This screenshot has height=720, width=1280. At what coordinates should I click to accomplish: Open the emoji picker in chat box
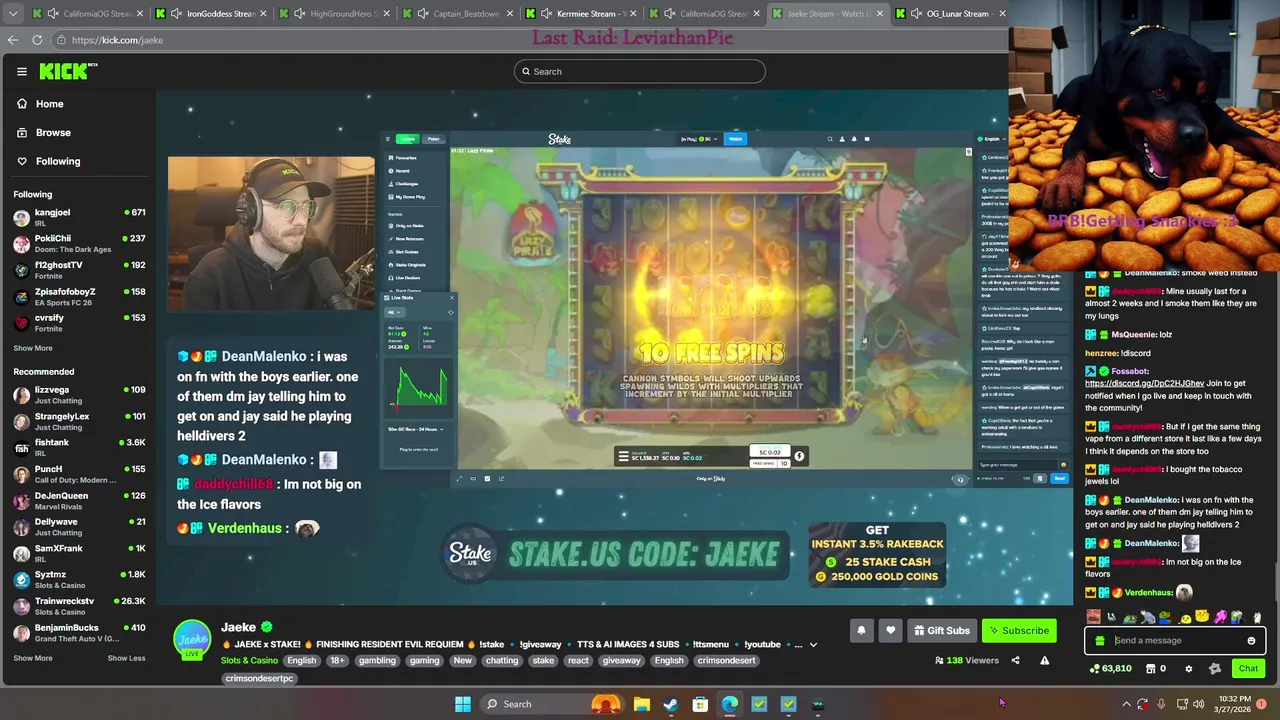[x=1251, y=641]
